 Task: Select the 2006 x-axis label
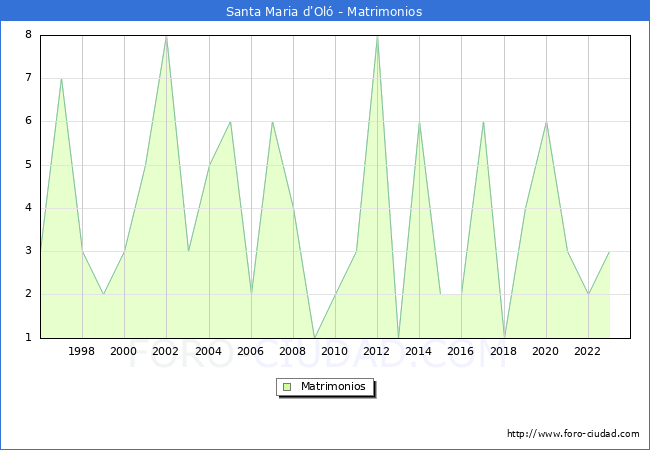tap(250, 351)
